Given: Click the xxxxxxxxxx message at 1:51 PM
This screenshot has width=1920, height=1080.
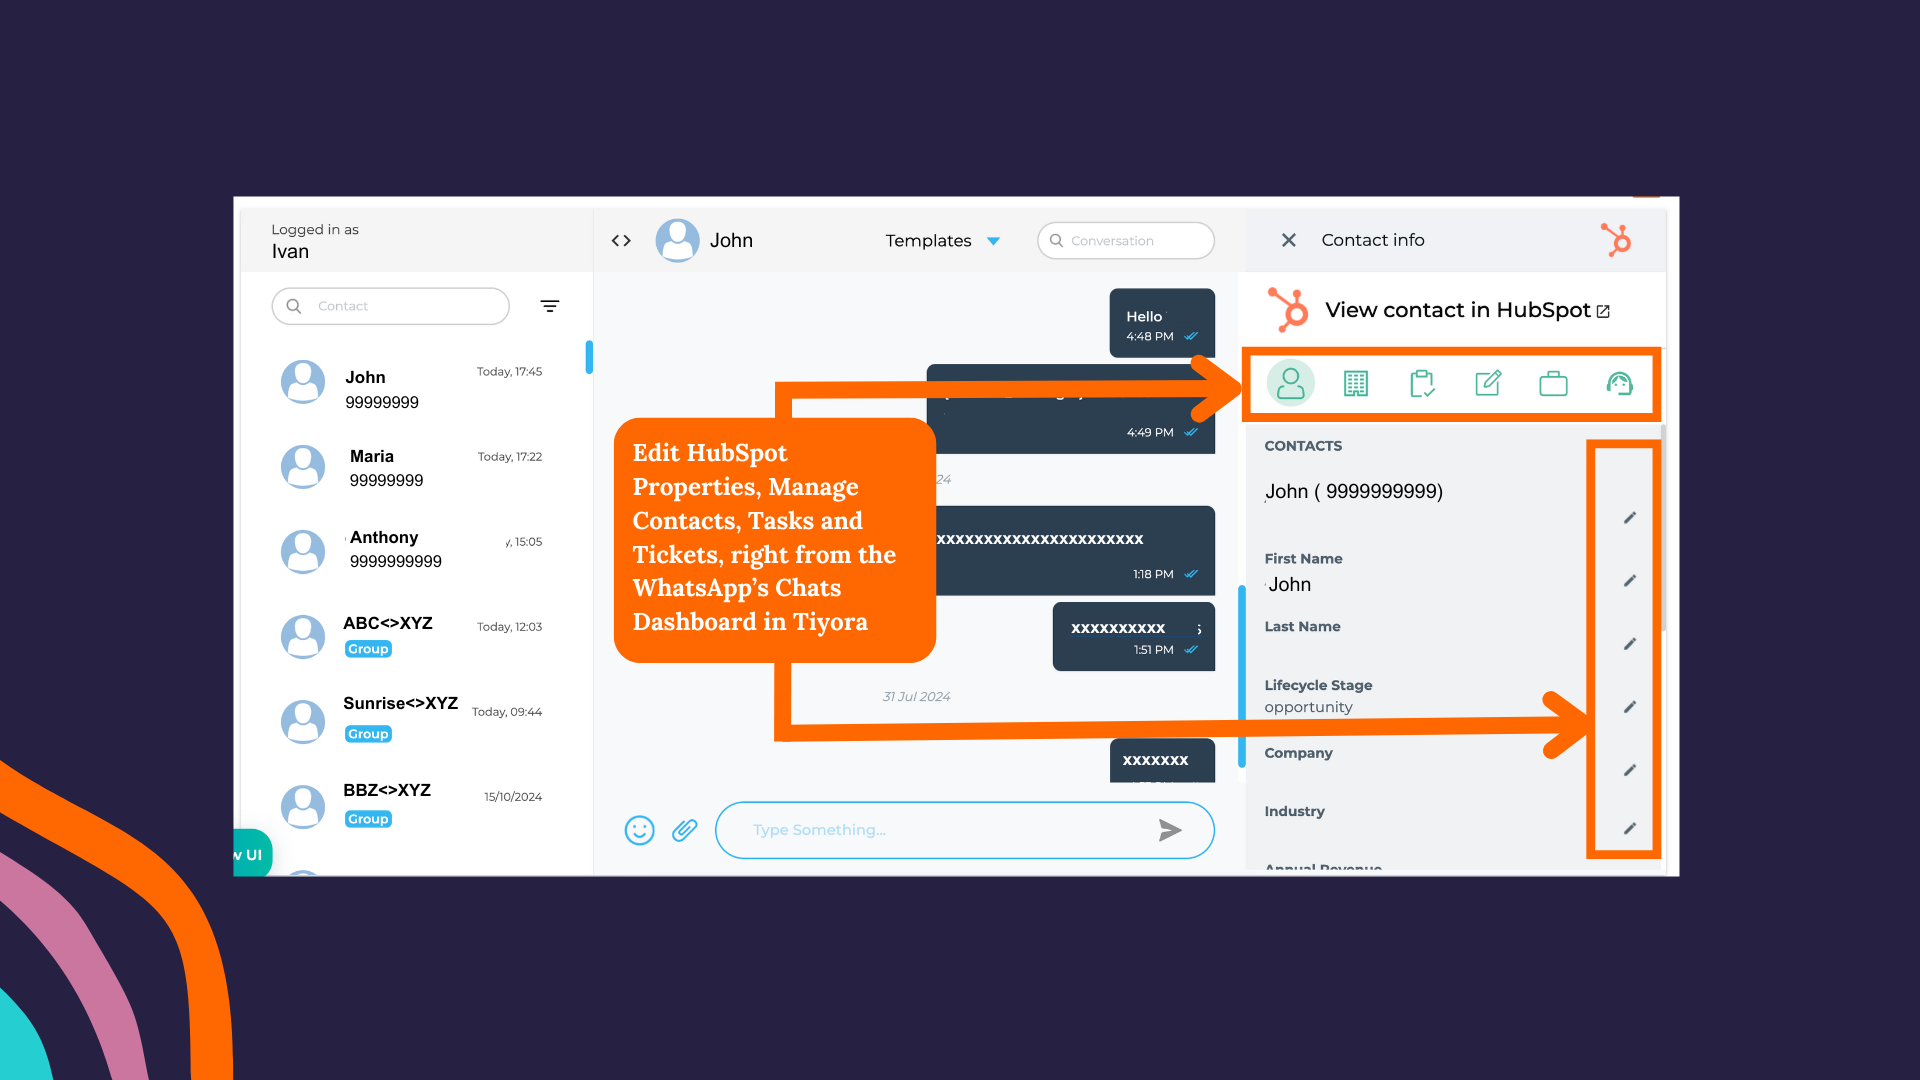Looking at the screenshot, I should [1134, 637].
